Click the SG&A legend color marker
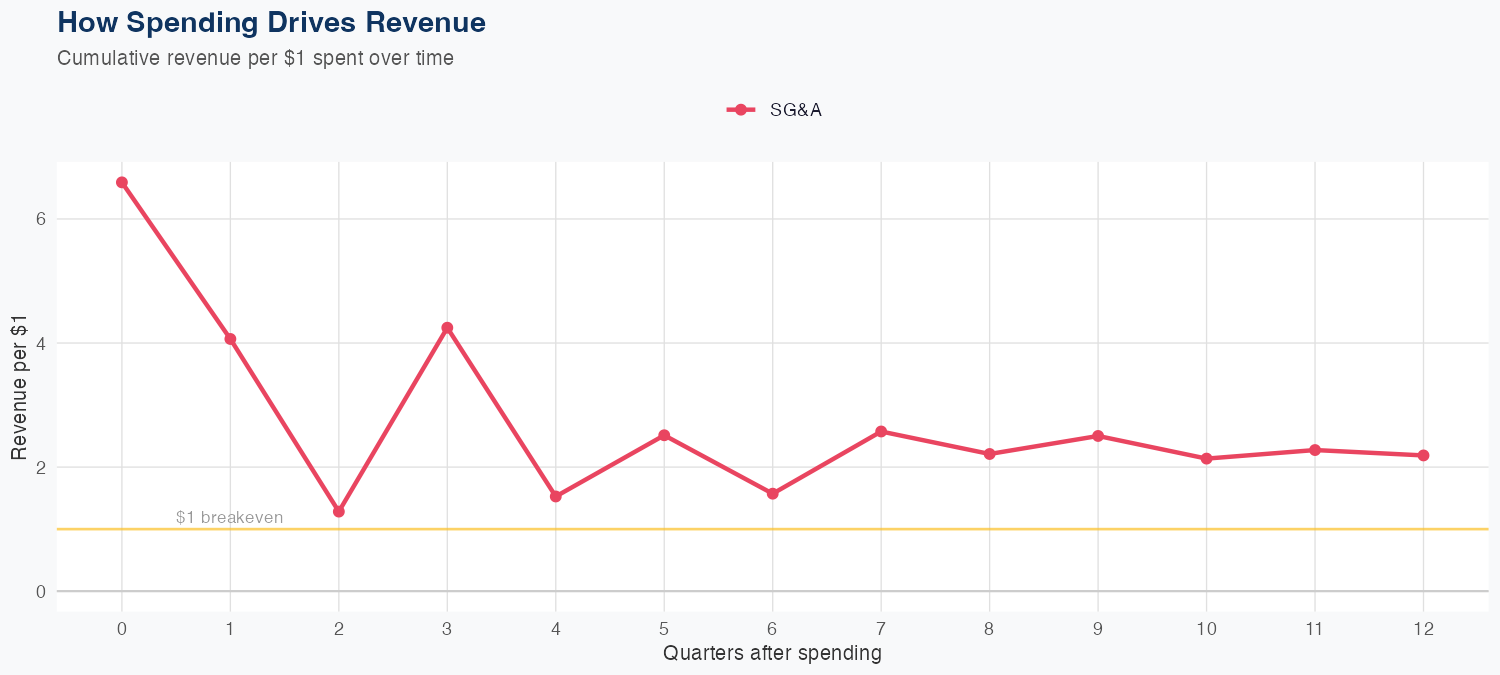This screenshot has height=675, width=1500. [740, 110]
